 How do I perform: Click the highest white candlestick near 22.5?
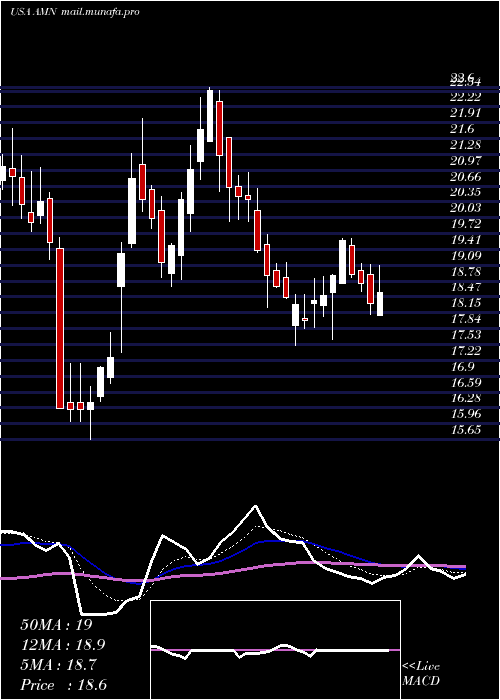pos(210,116)
